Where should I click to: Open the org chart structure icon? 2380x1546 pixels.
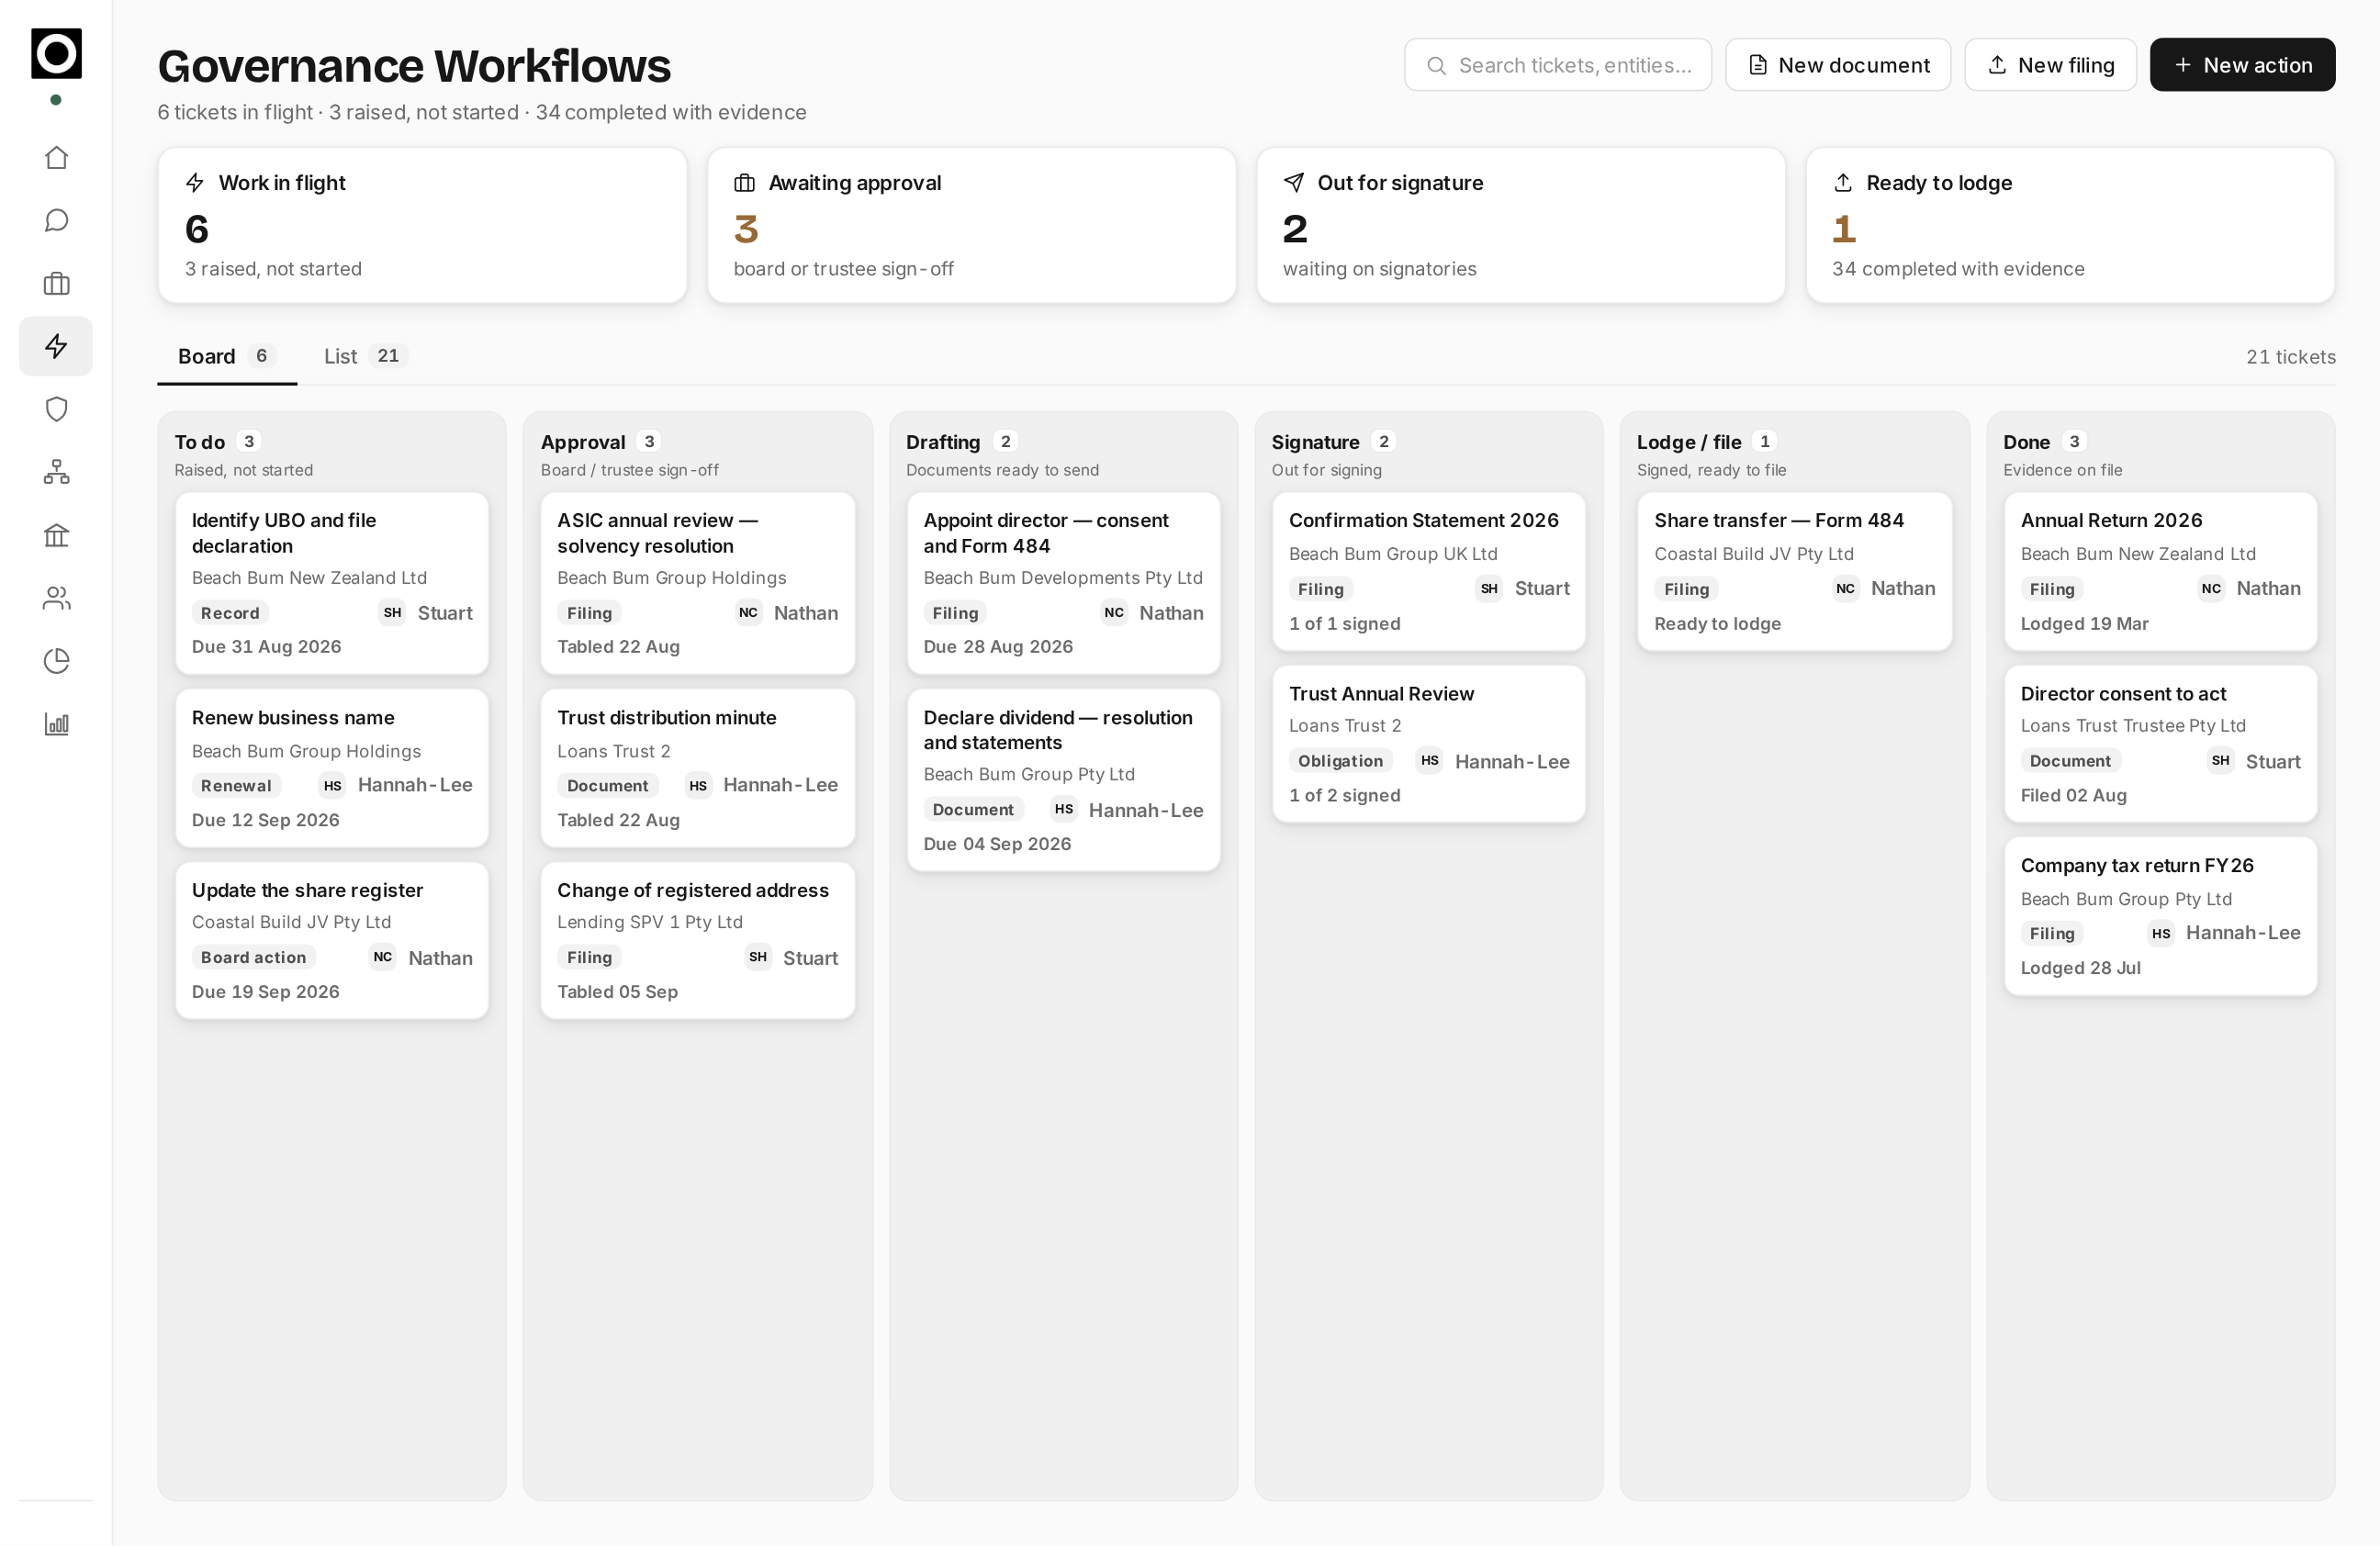click(56, 472)
